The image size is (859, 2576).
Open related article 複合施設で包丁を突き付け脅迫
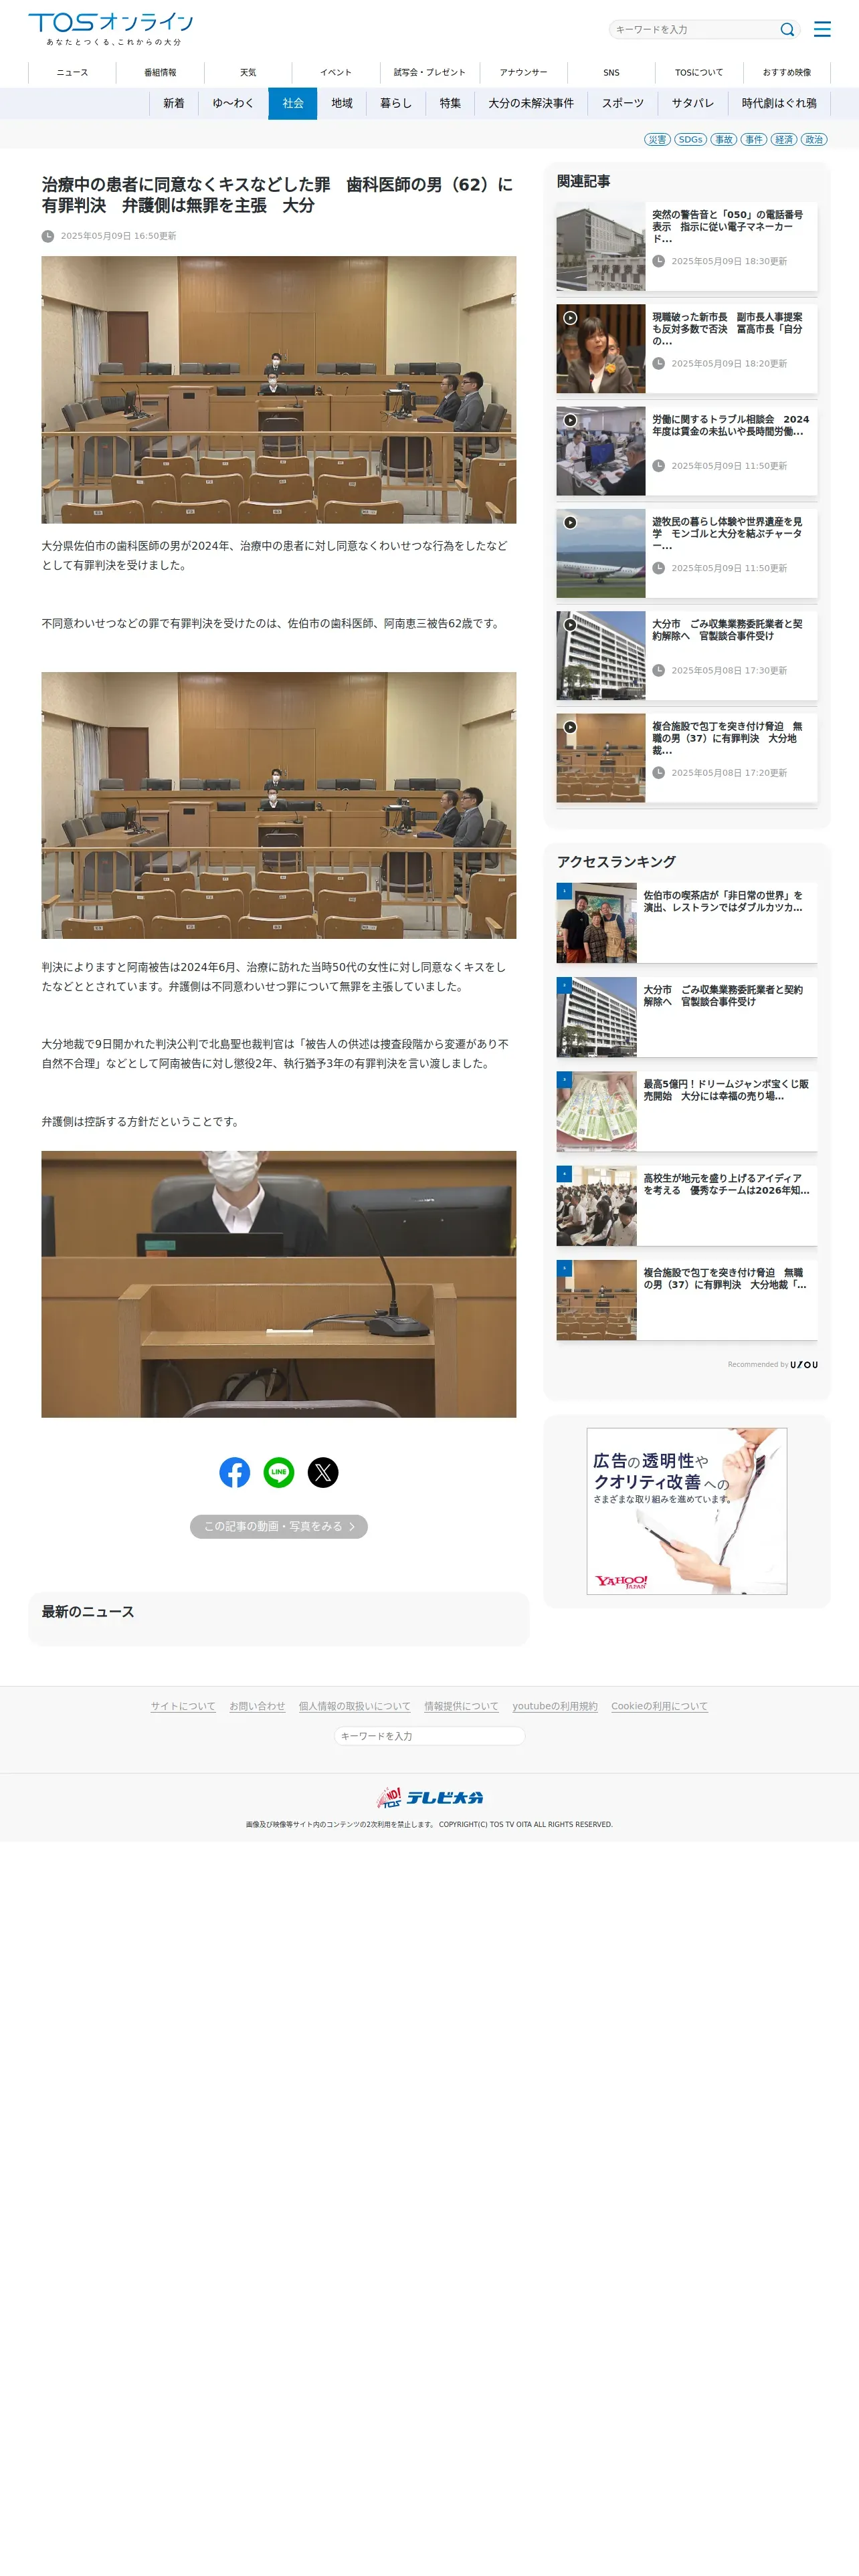pos(687,758)
